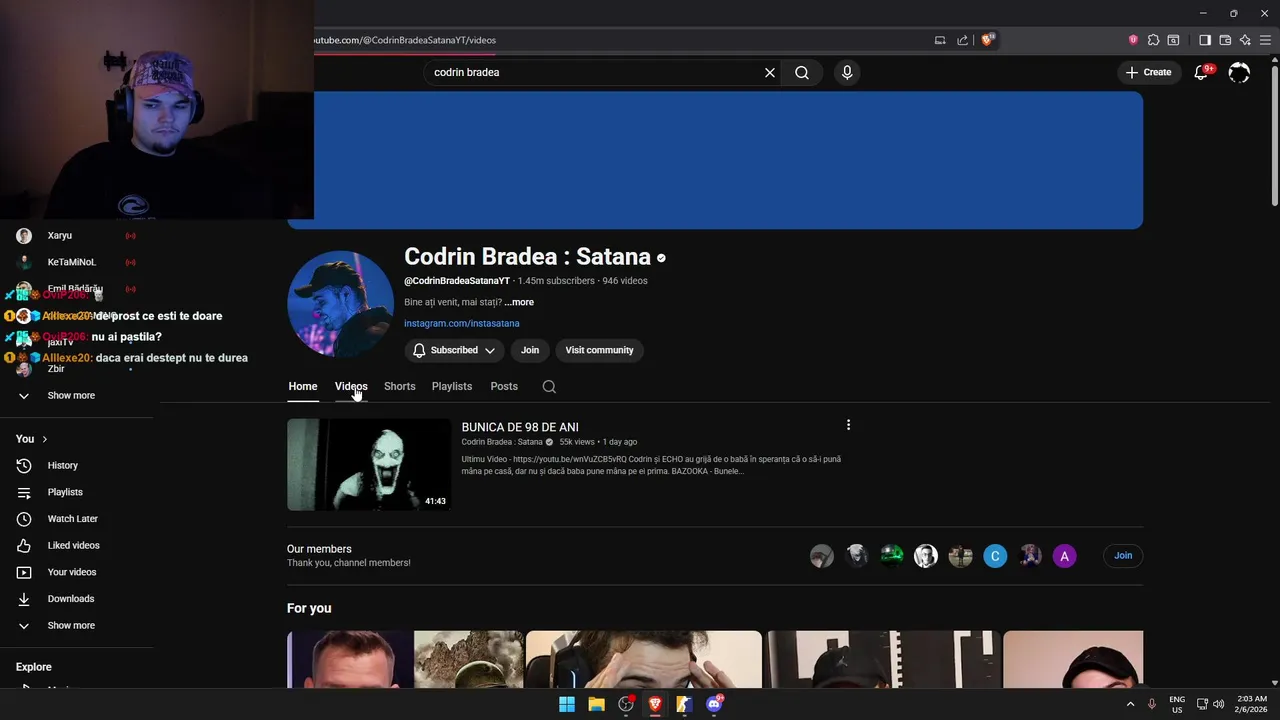Viewport: 1280px width, 720px height.
Task: Open the BUNICA DE 98 DE ANI title link
Action: (520, 427)
